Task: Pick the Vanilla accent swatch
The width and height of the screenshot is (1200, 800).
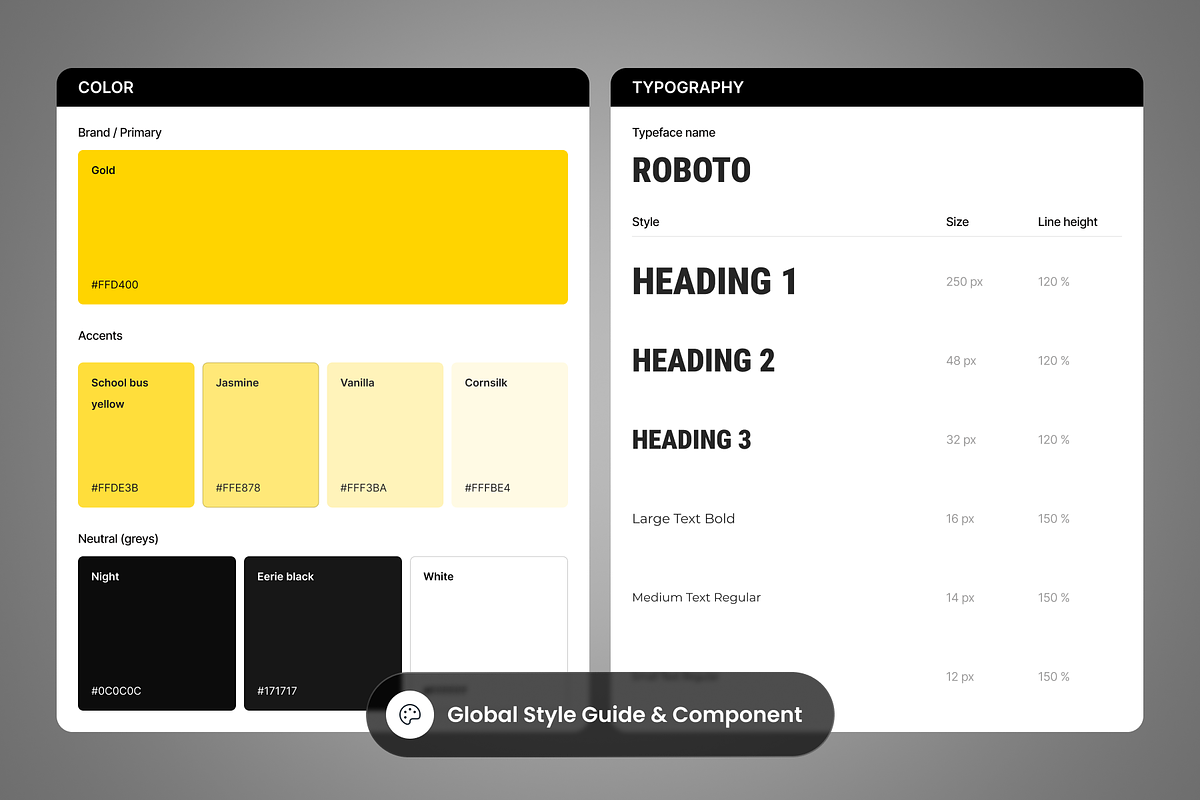Action: point(385,435)
